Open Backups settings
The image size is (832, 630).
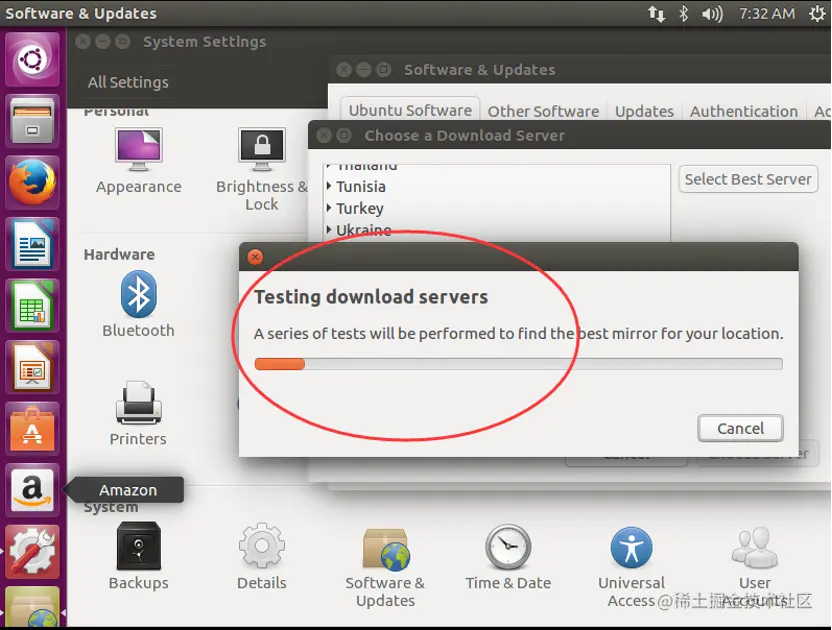(138, 556)
